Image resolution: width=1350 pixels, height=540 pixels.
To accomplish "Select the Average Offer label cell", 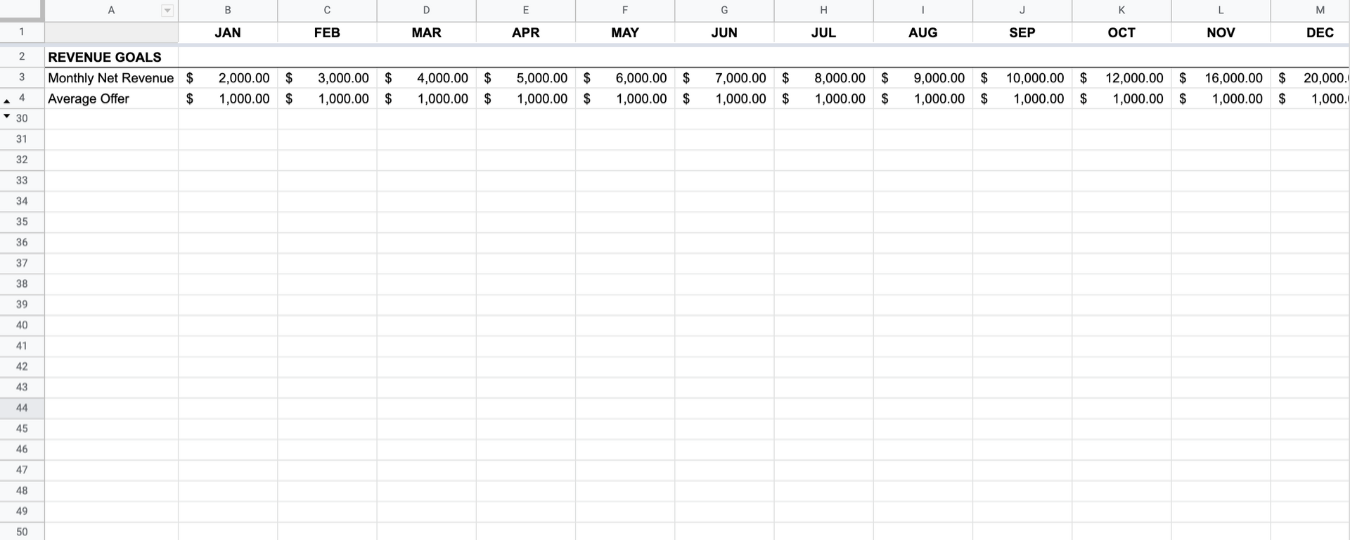I will pyautogui.click(x=111, y=99).
